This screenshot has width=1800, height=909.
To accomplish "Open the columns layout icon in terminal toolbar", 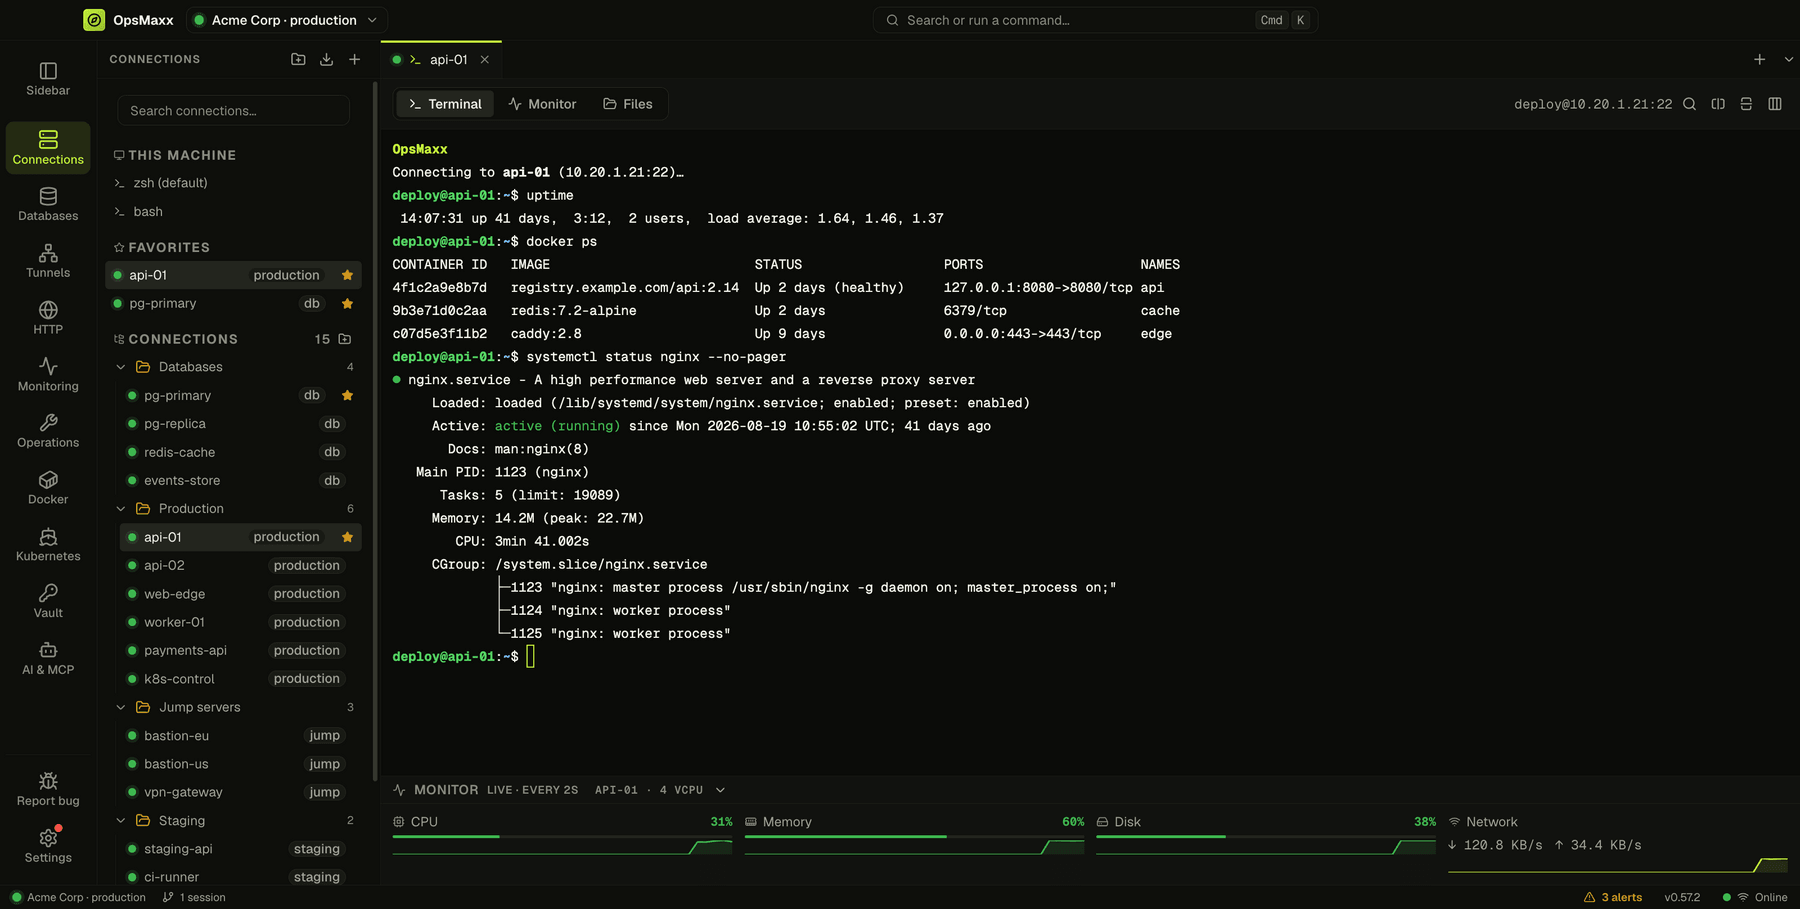I will pyautogui.click(x=1775, y=104).
